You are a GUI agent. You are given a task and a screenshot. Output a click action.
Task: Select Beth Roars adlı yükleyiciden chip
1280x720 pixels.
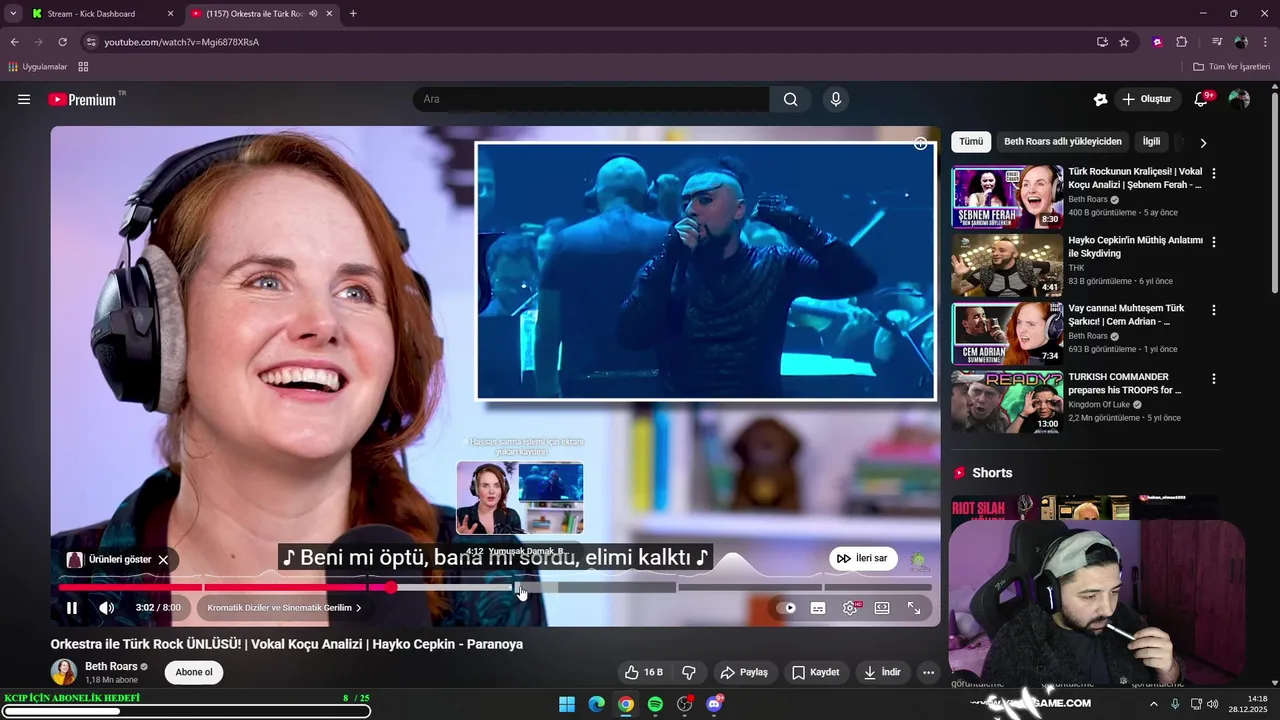[1063, 142]
